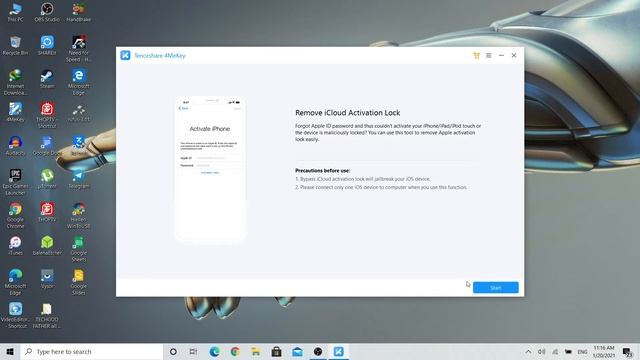The image size is (640, 360).
Task: Click the blue Start button in 4MeKey
Action: tap(496, 287)
